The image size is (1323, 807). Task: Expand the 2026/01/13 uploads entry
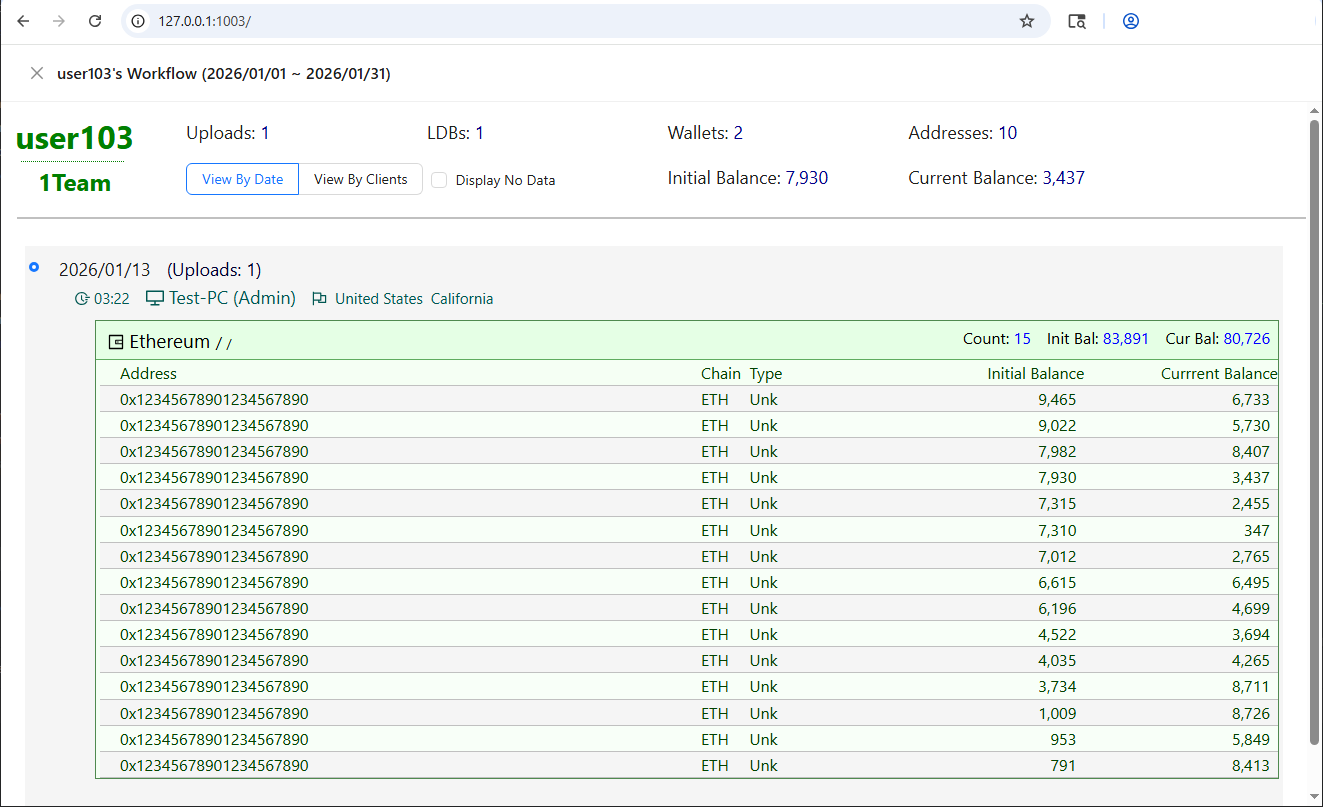pos(160,270)
